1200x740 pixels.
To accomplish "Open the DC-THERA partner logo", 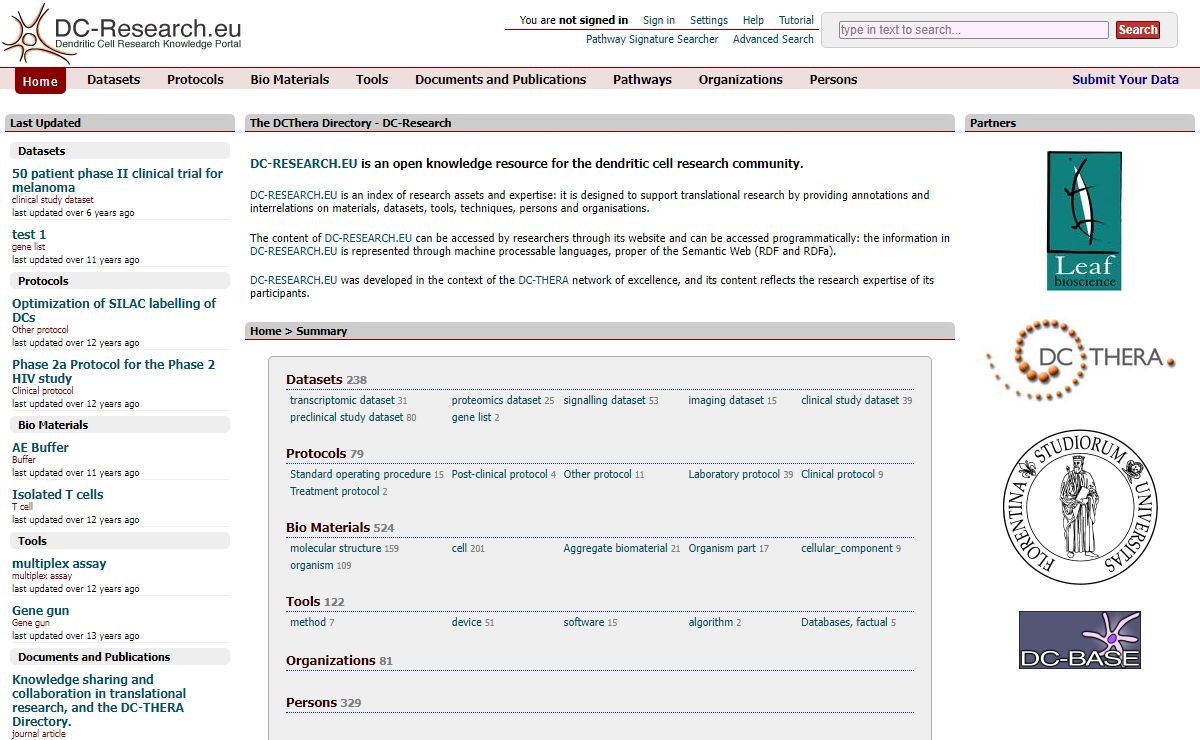I will click(1080, 360).
